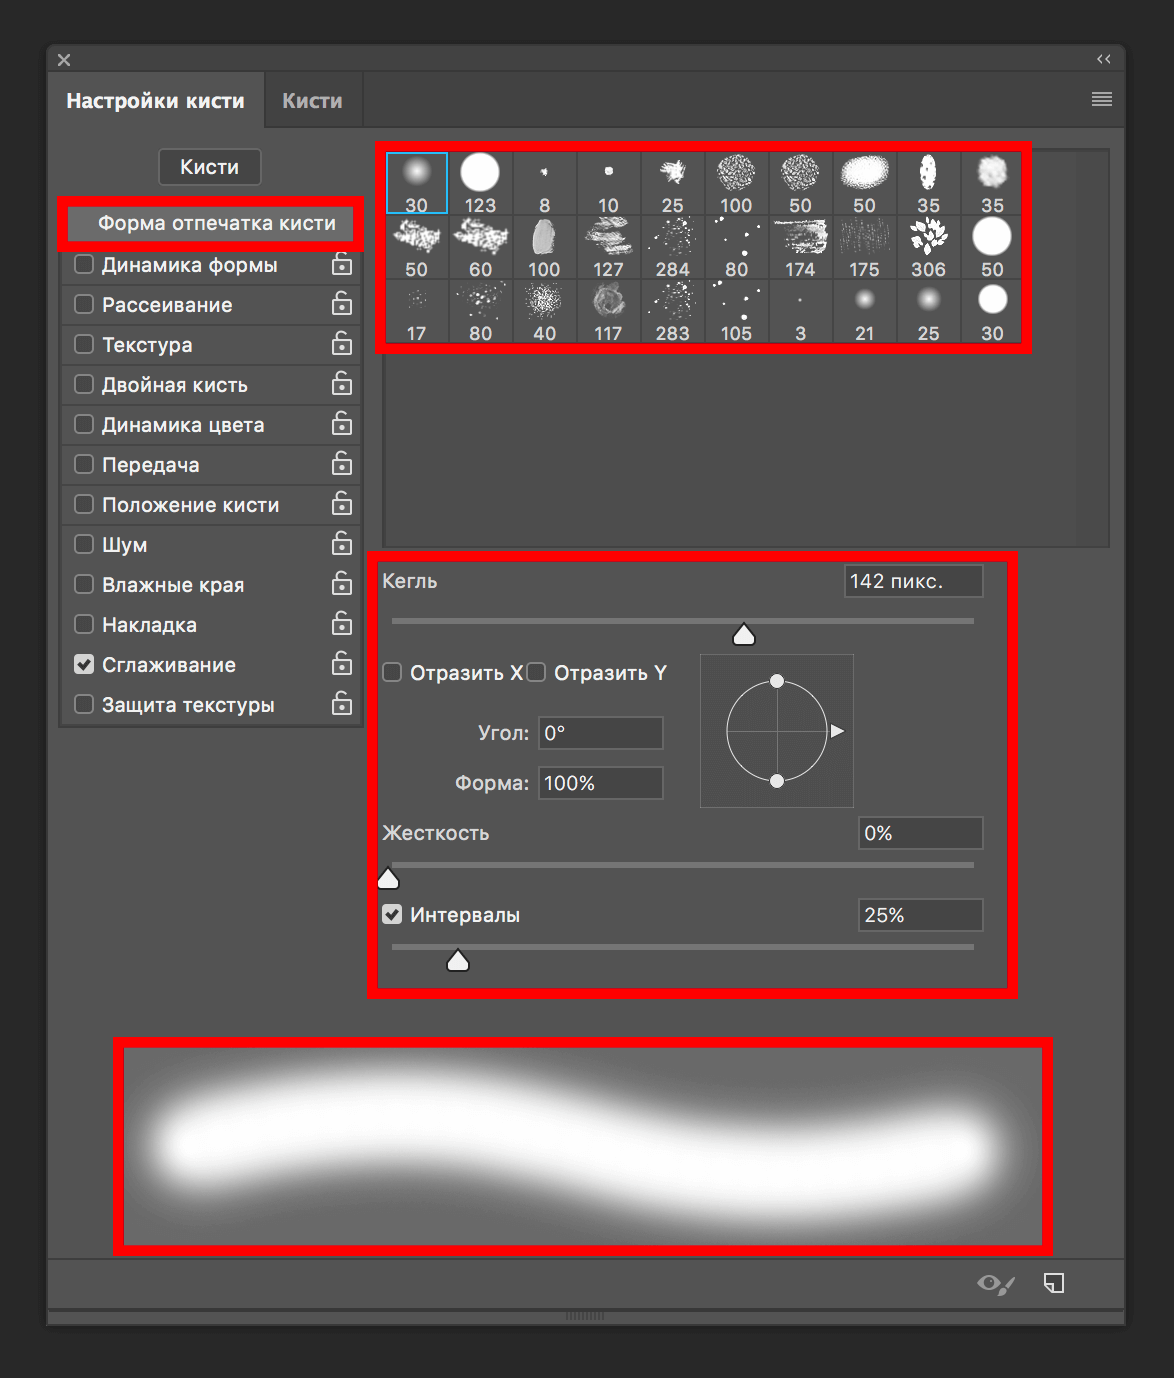
Task: Tick the Двойная кисть checkbox
Action: (84, 384)
